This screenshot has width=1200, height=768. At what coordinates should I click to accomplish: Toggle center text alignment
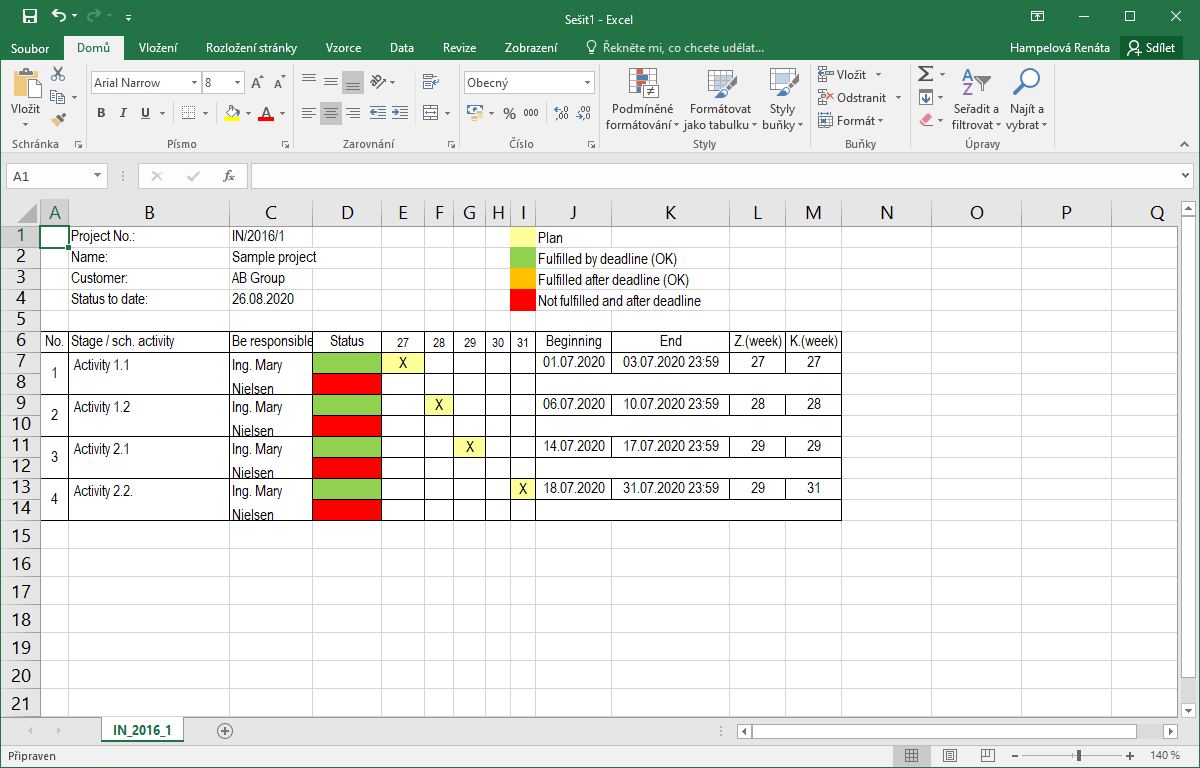coord(330,113)
